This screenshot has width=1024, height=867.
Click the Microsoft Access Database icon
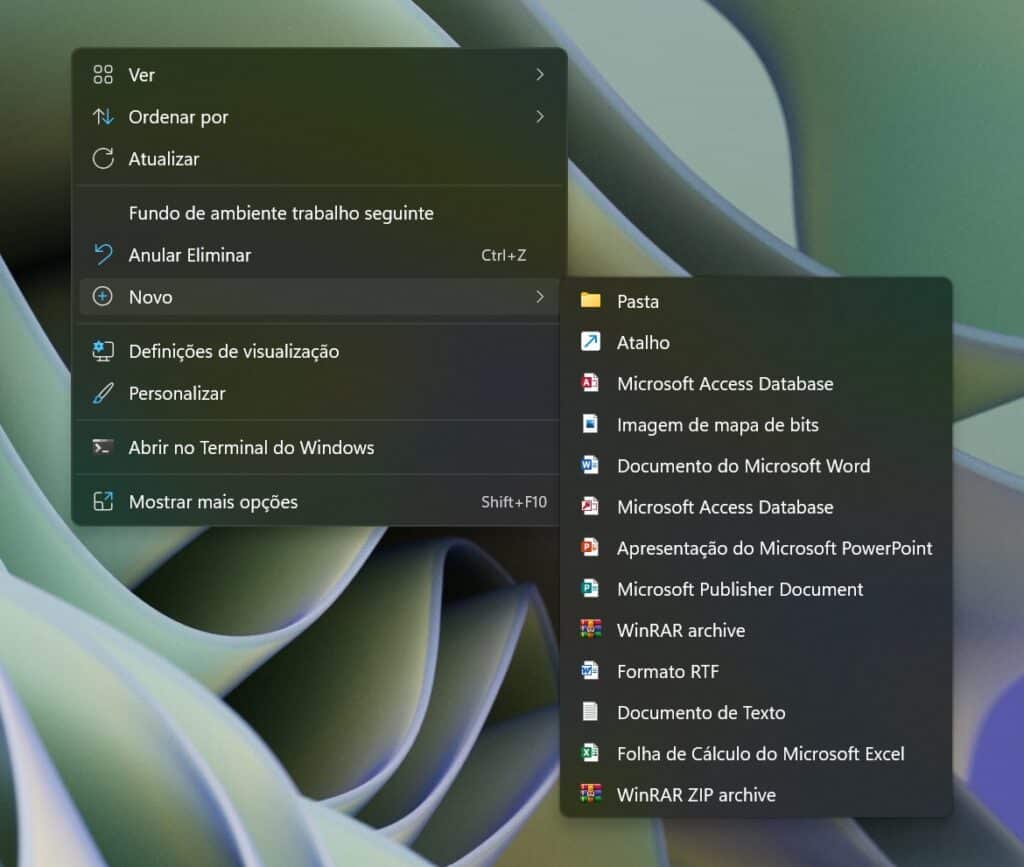[589, 383]
